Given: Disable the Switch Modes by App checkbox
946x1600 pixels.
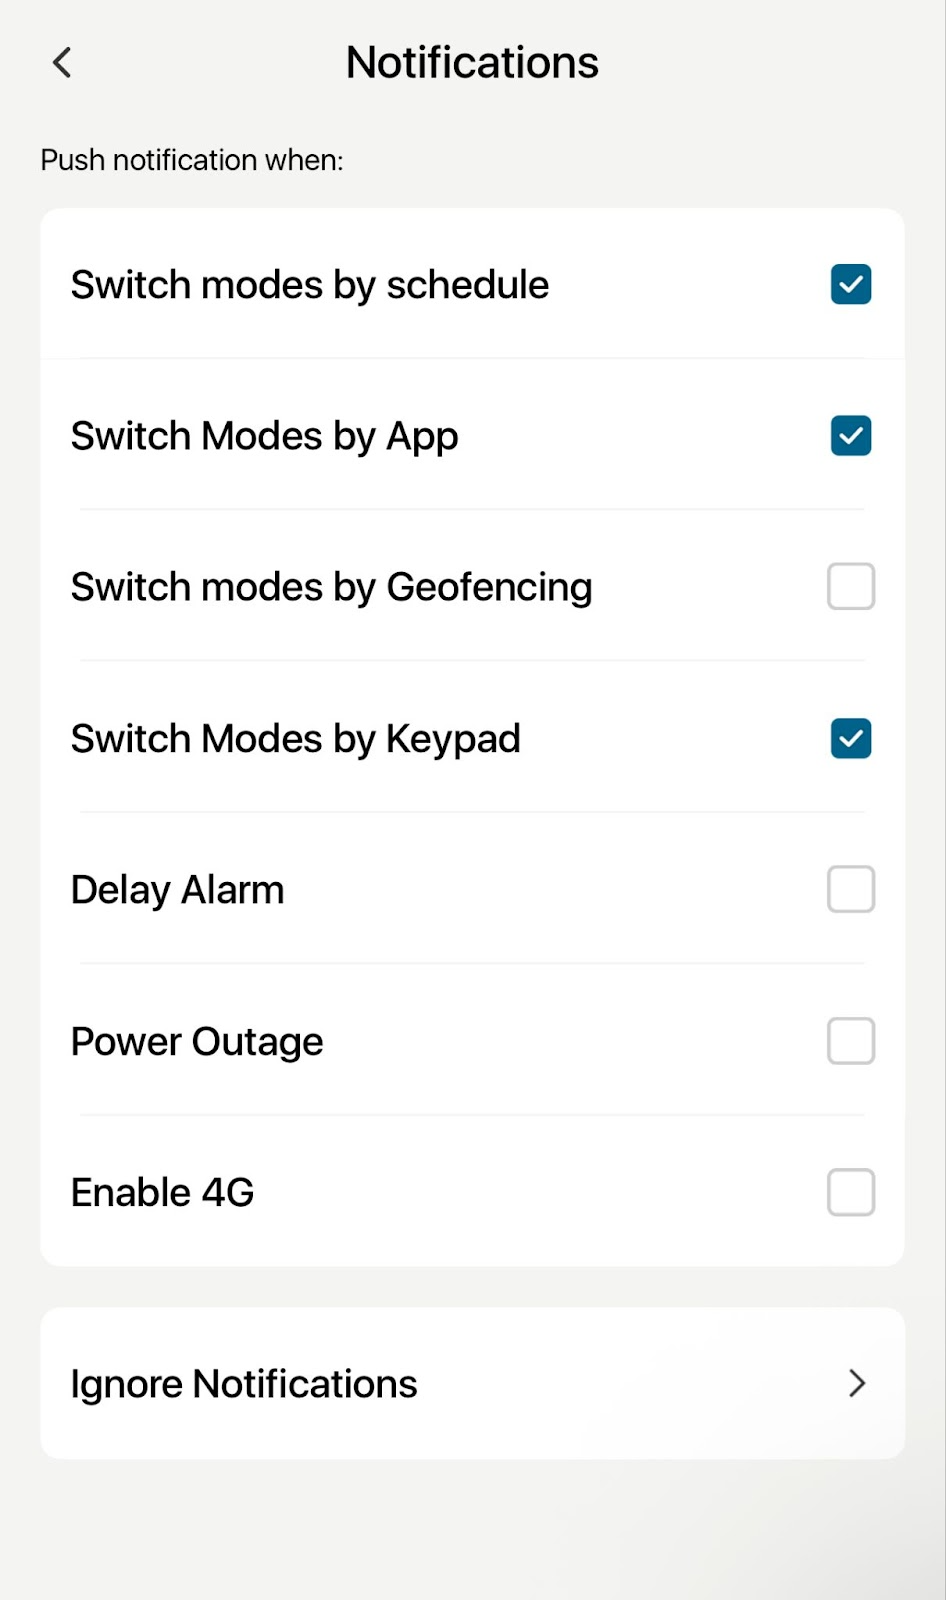Looking at the screenshot, I should tap(850, 436).
